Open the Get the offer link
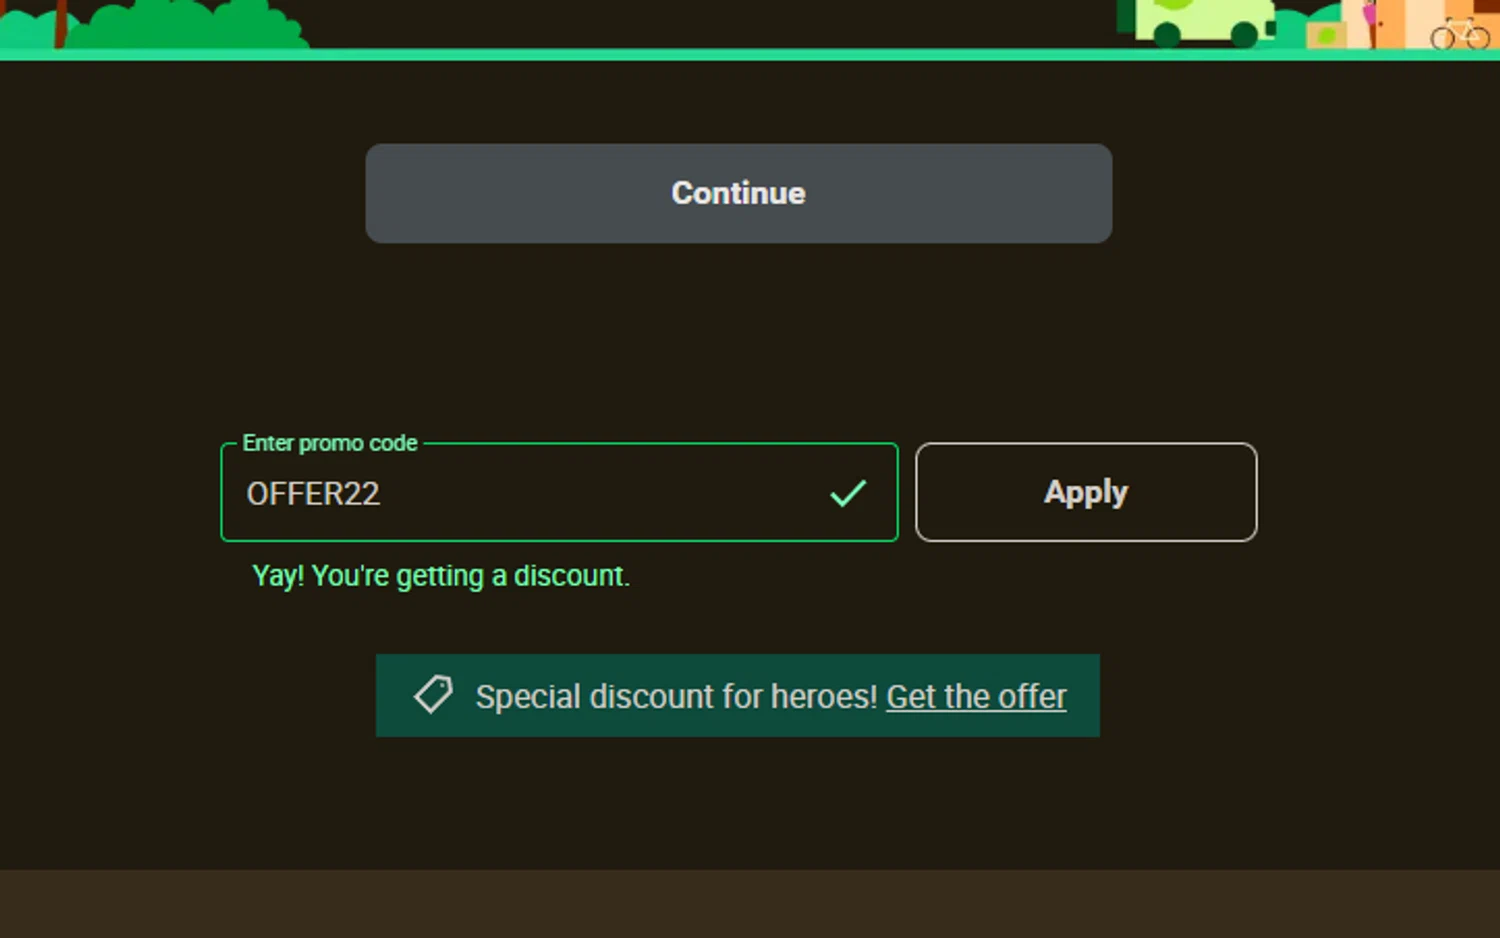 976,696
